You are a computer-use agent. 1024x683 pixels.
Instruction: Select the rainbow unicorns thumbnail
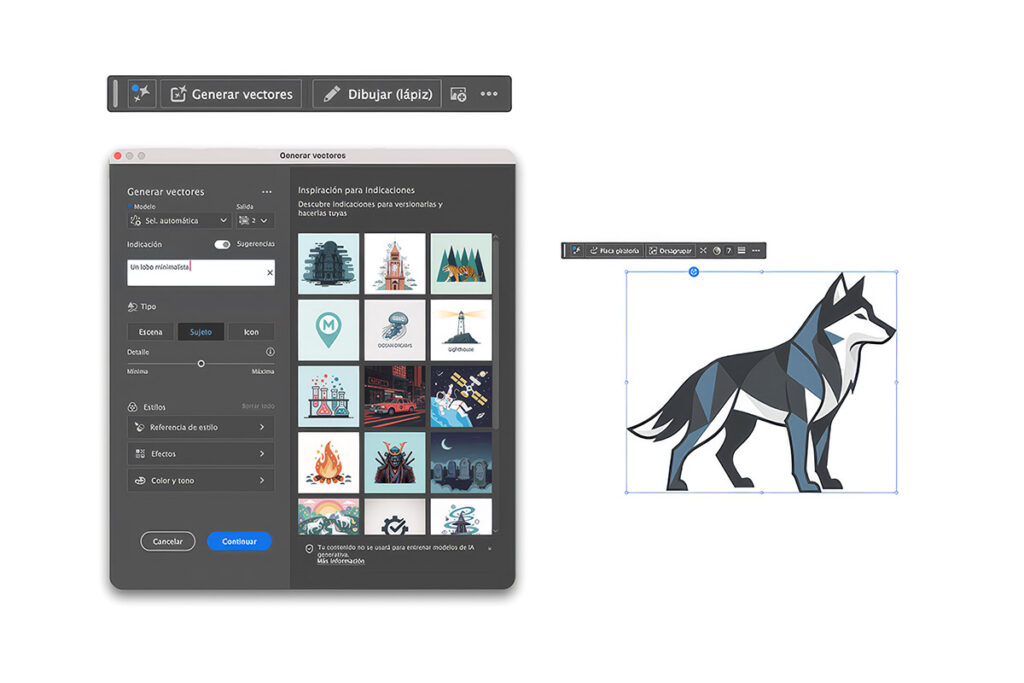click(x=328, y=516)
